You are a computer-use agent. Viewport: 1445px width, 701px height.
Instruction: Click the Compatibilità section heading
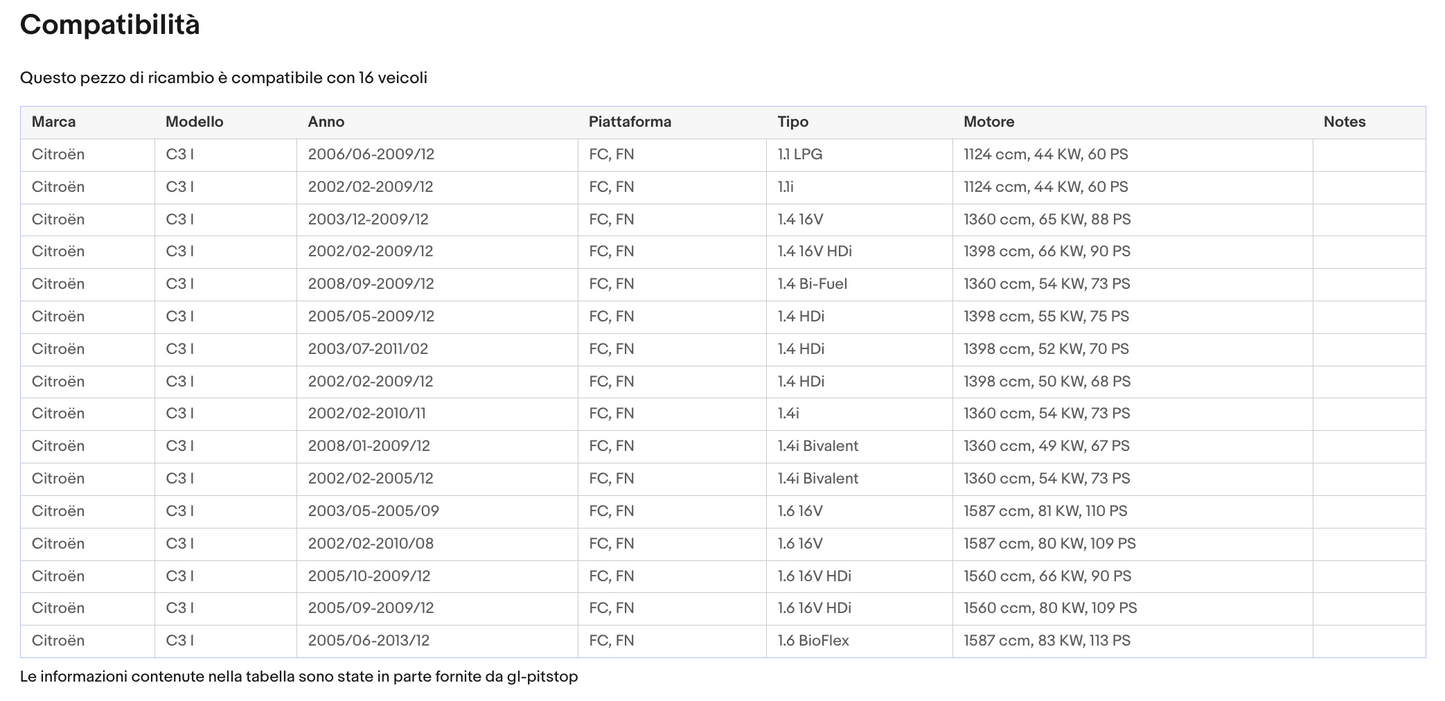(110, 25)
